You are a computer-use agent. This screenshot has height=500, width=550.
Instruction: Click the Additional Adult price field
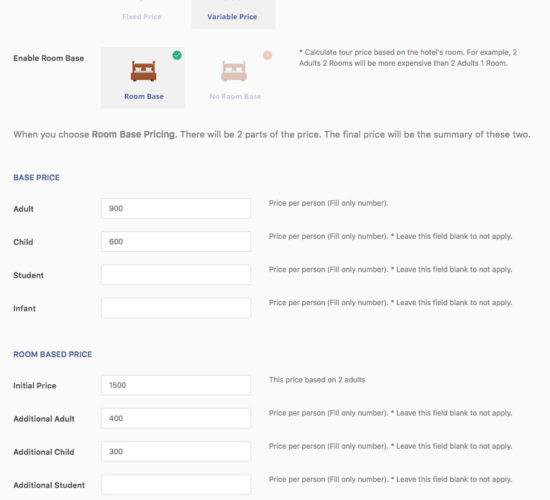click(x=176, y=418)
